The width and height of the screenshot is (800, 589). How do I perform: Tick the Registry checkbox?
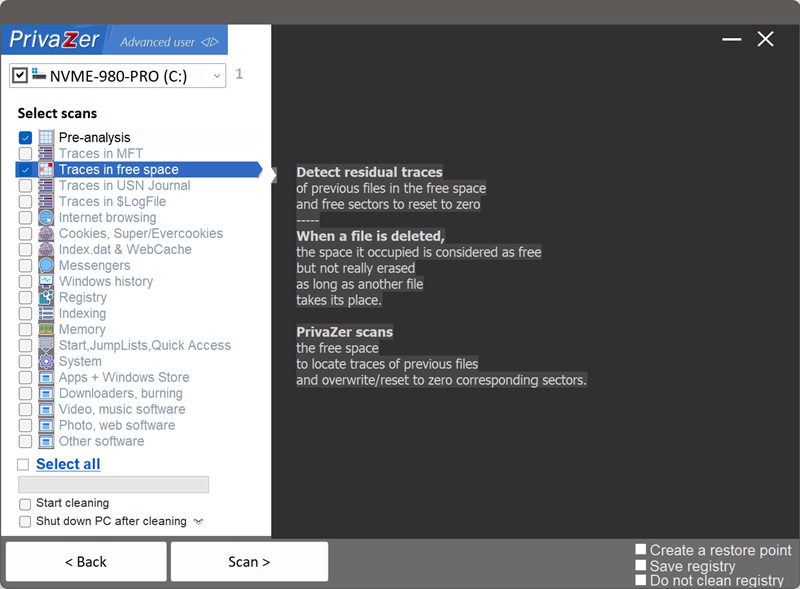click(x=25, y=298)
